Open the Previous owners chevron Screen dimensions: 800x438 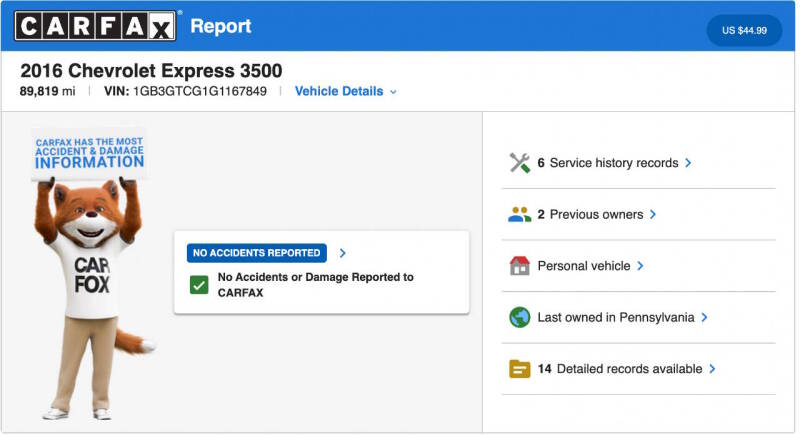(653, 214)
